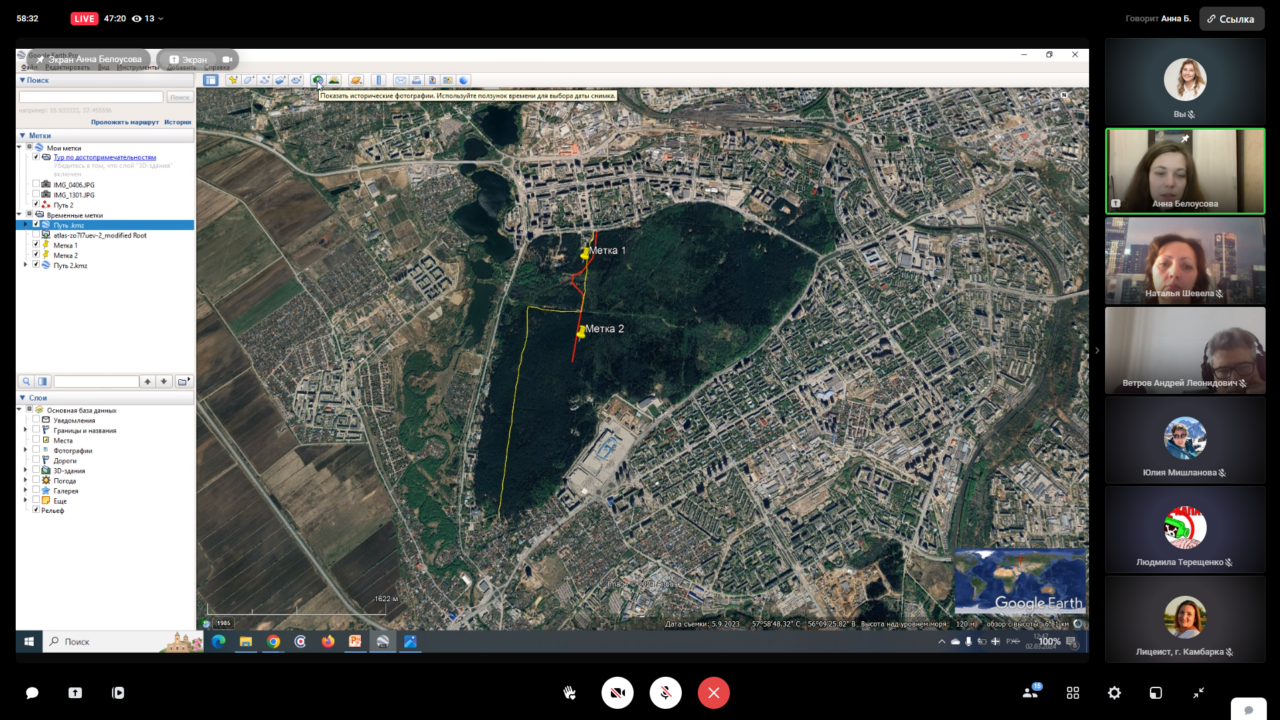
Task: Show historical imagery with the clock icon
Action: pyautogui.click(x=318, y=80)
